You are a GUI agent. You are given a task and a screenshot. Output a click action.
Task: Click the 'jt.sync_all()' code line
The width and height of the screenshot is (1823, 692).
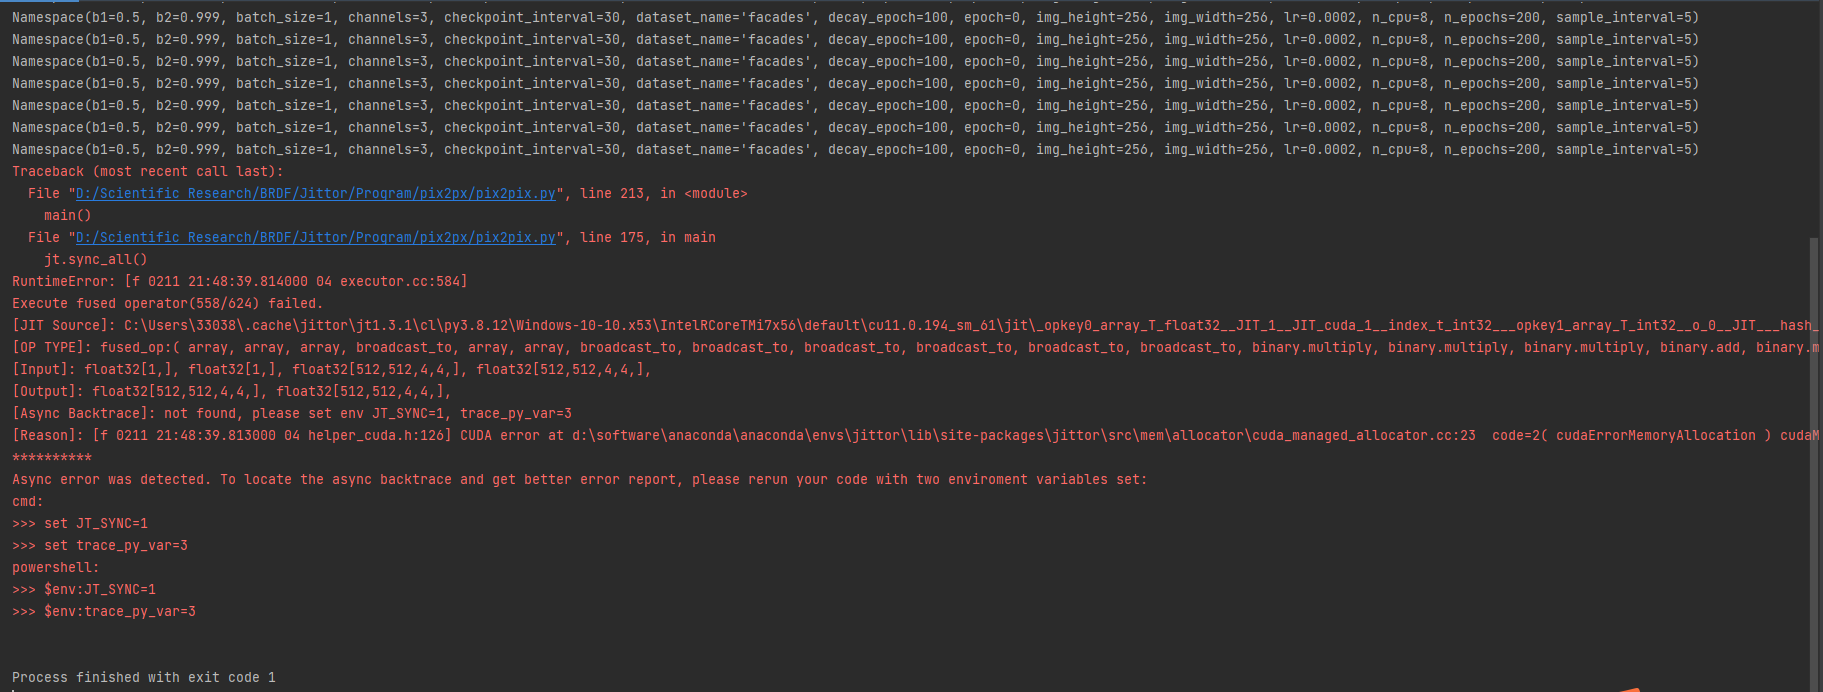pyautogui.click(x=95, y=260)
